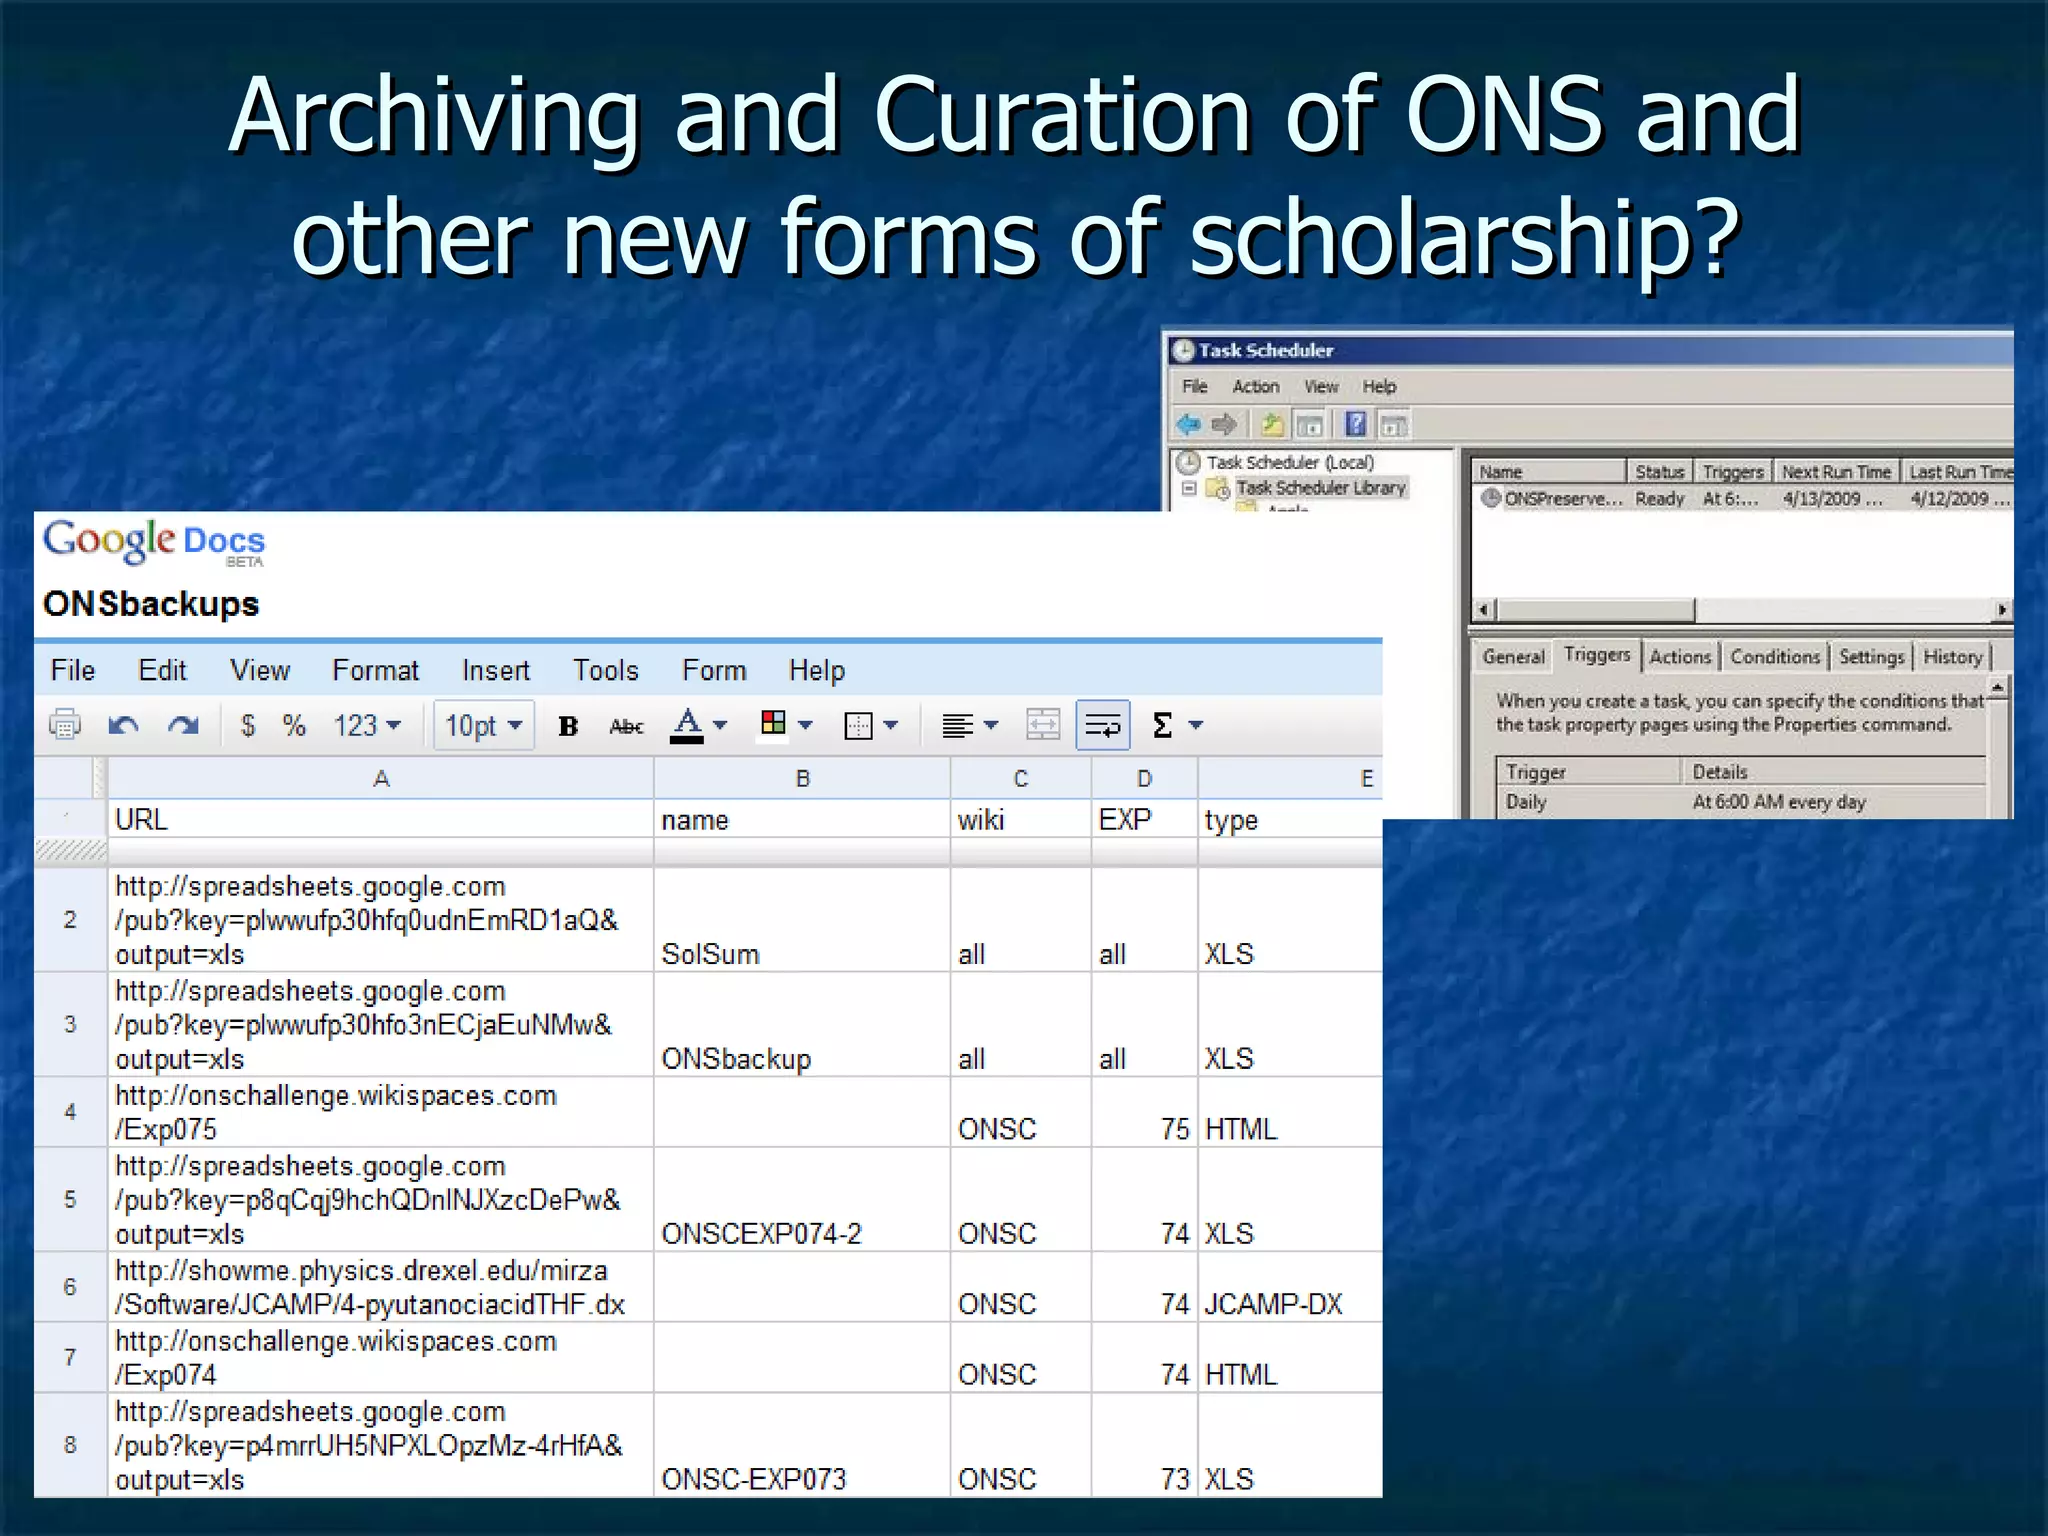Select column B header
The height and width of the screenshot is (1536, 2048).
coord(802,778)
